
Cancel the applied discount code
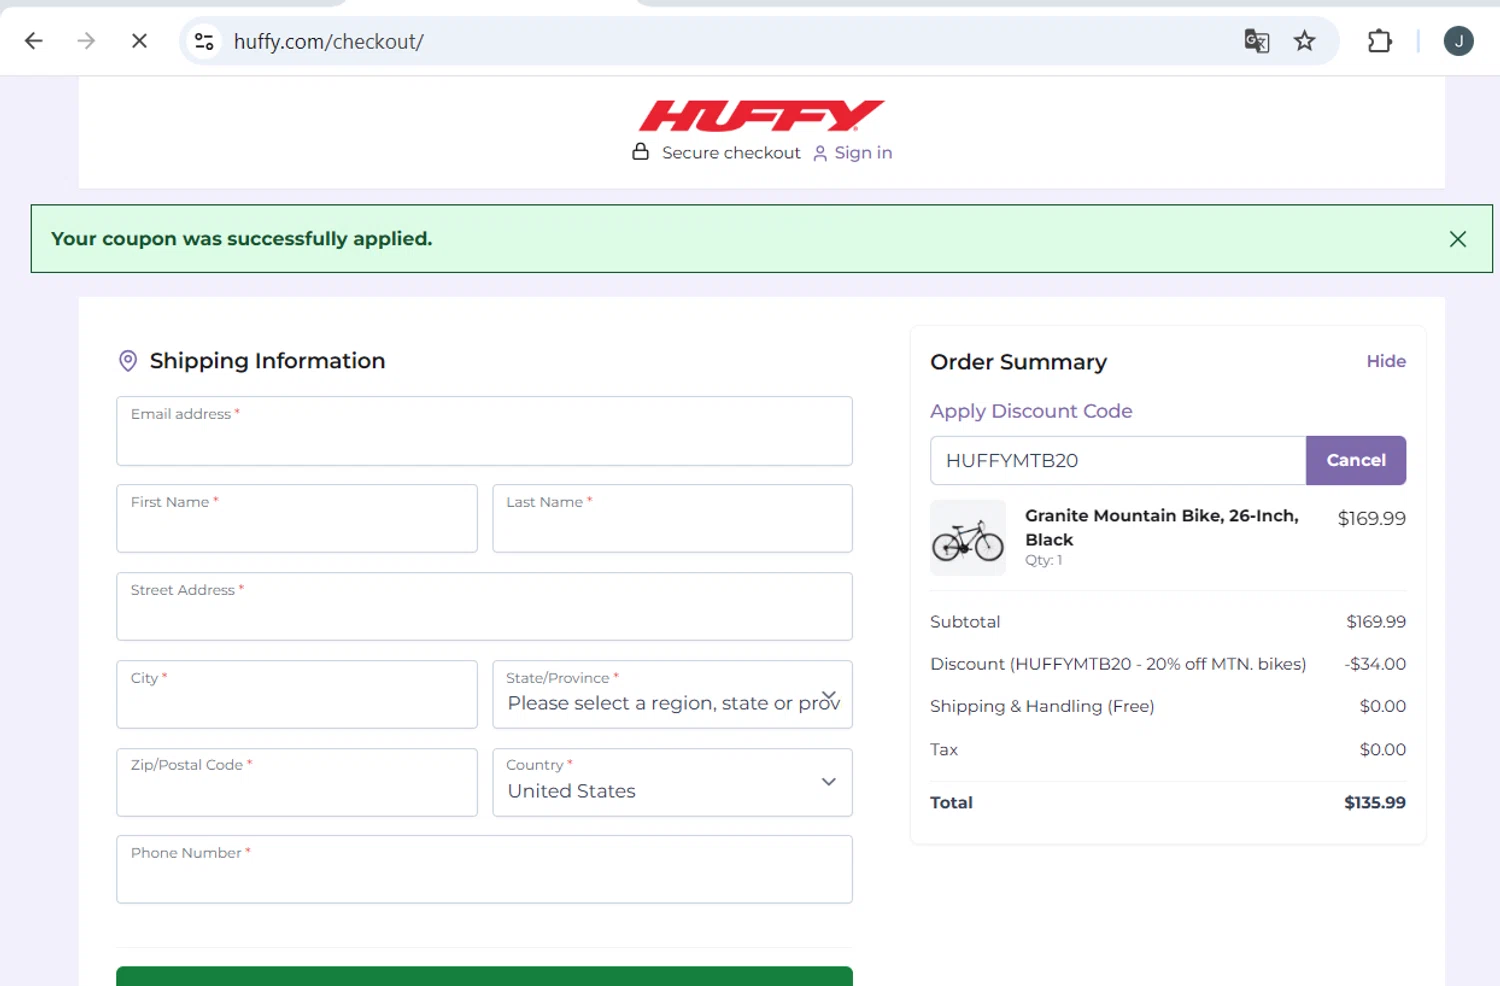point(1356,460)
